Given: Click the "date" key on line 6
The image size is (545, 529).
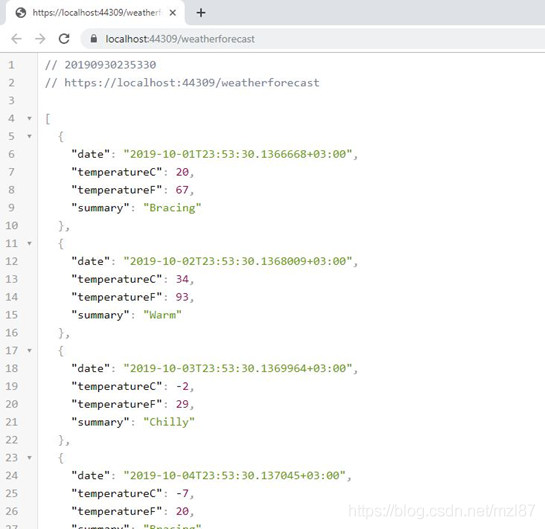Looking at the screenshot, I should tap(90, 154).
